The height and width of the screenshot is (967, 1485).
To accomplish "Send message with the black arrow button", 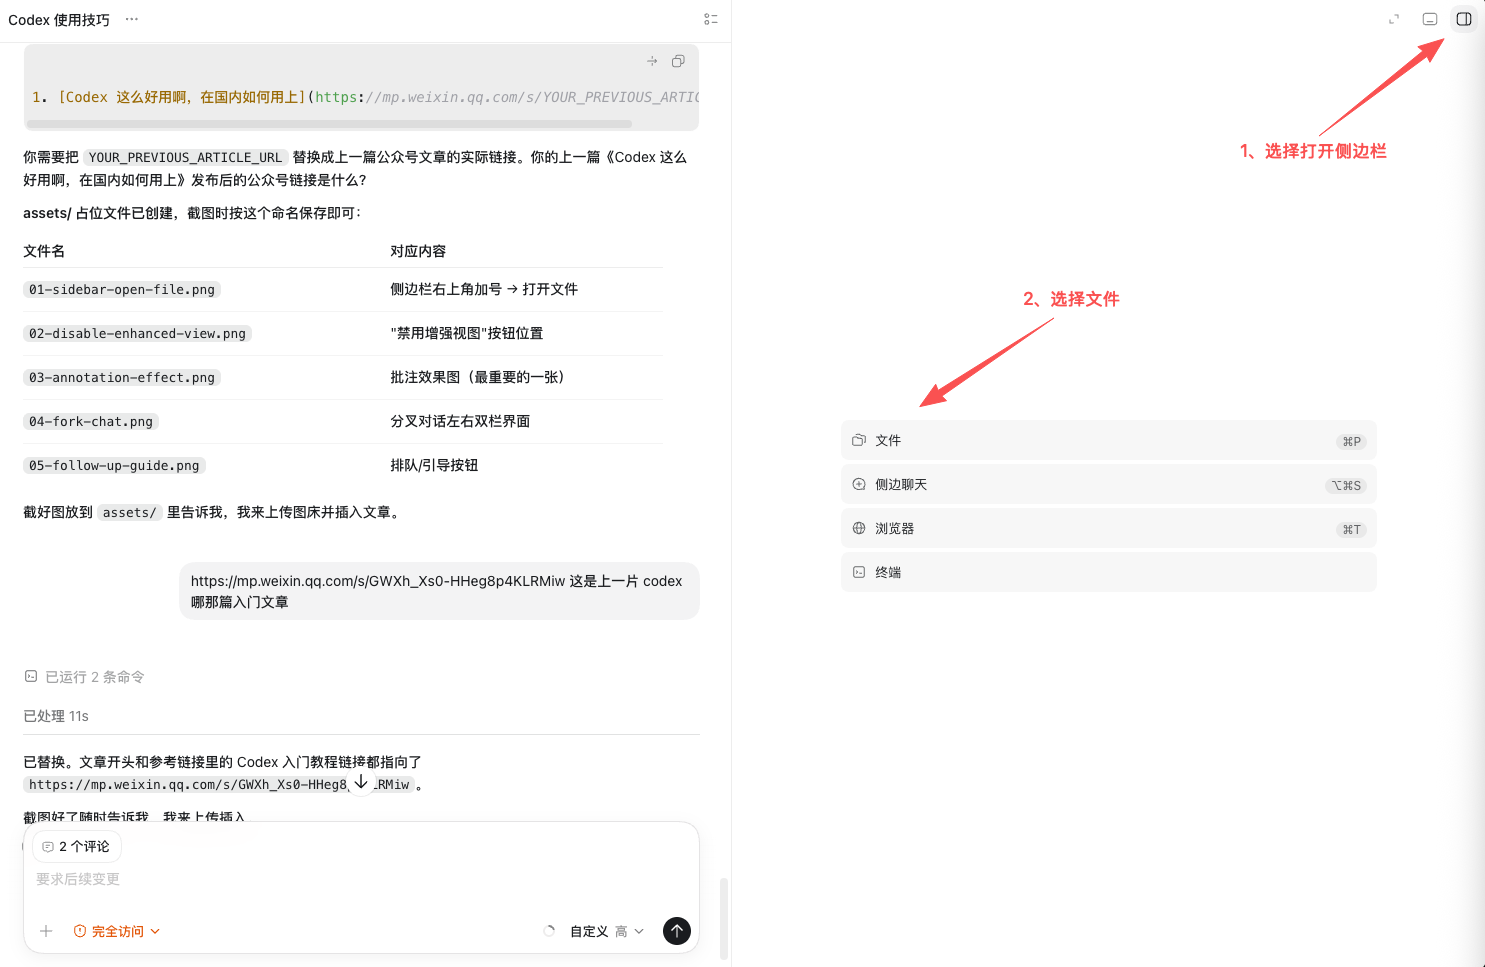I will click(x=677, y=931).
